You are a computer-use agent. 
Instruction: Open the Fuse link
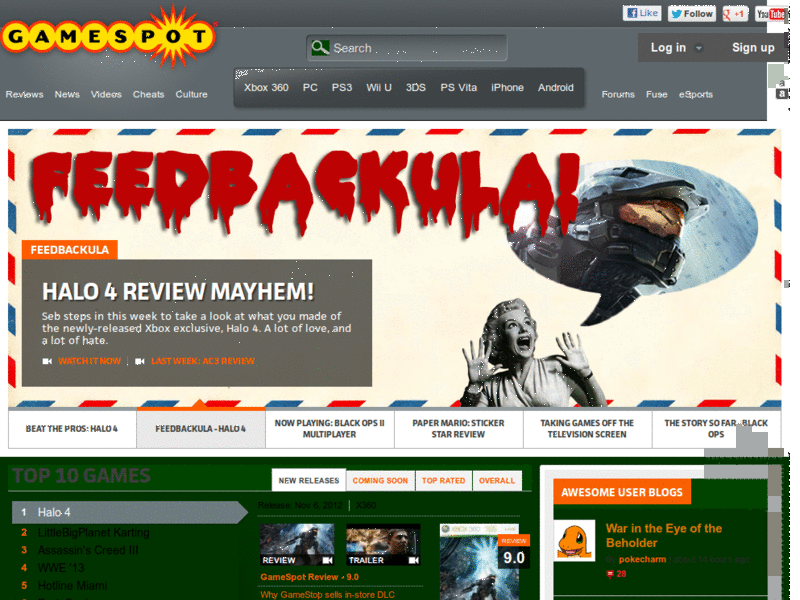(657, 94)
